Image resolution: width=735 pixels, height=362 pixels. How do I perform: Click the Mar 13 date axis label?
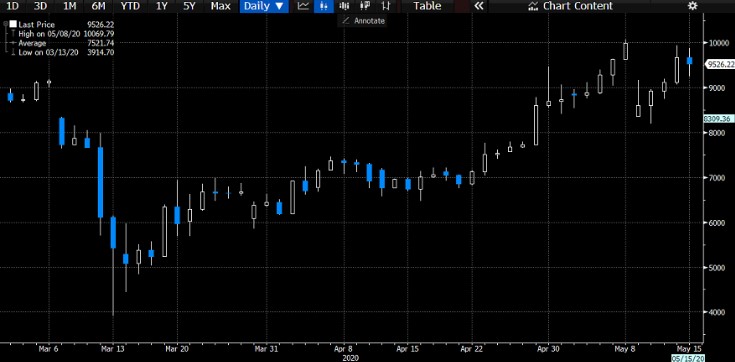(x=112, y=348)
